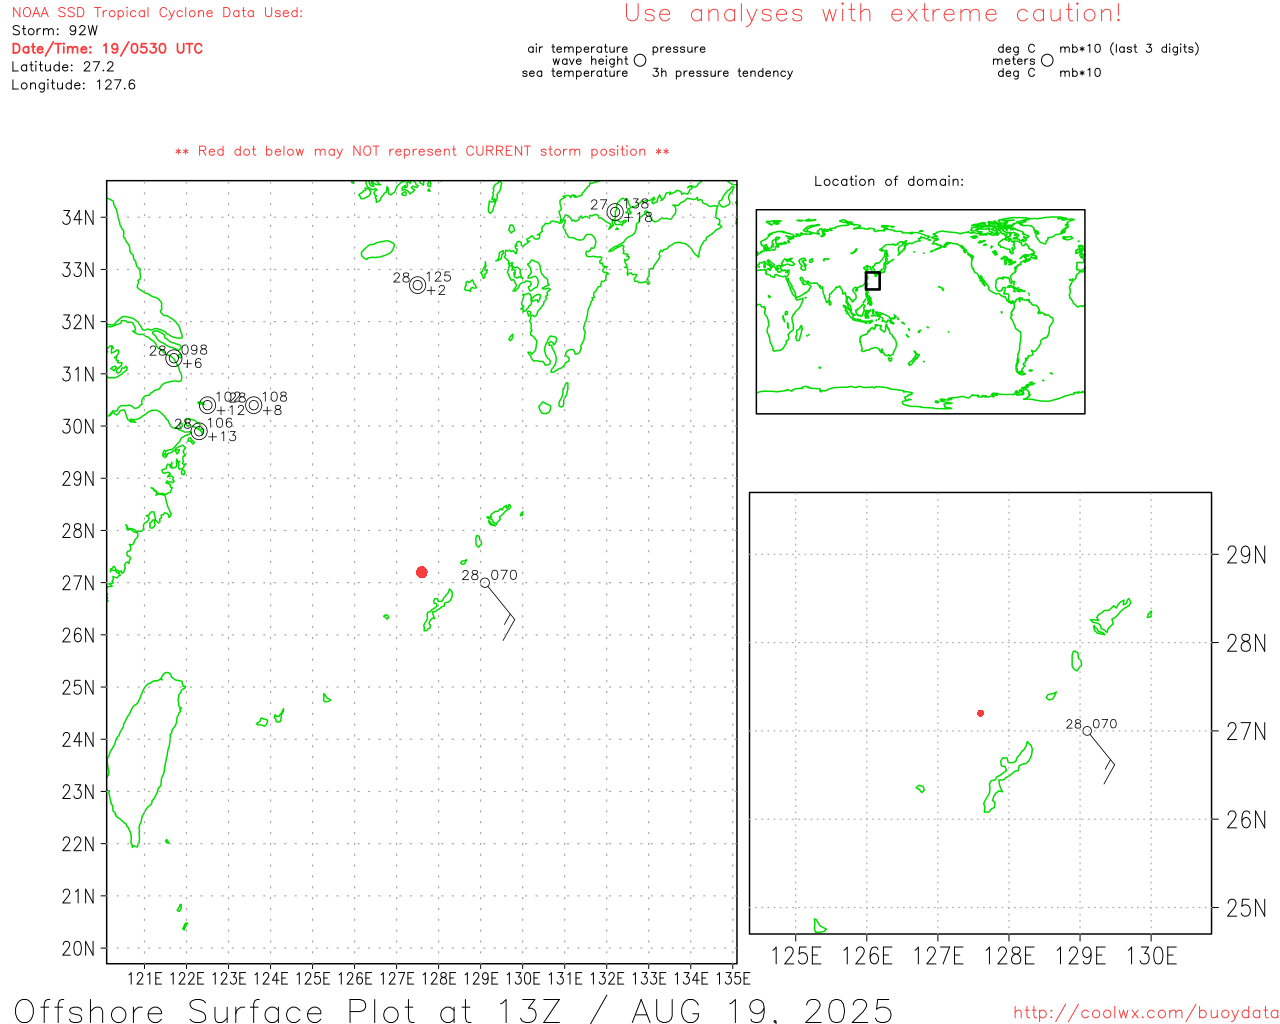This screenshot has height=1024, width=1280.
Task: Click the 'mb*10 (last 3 digits)' legend label
Action: (x=1129, y=48)
